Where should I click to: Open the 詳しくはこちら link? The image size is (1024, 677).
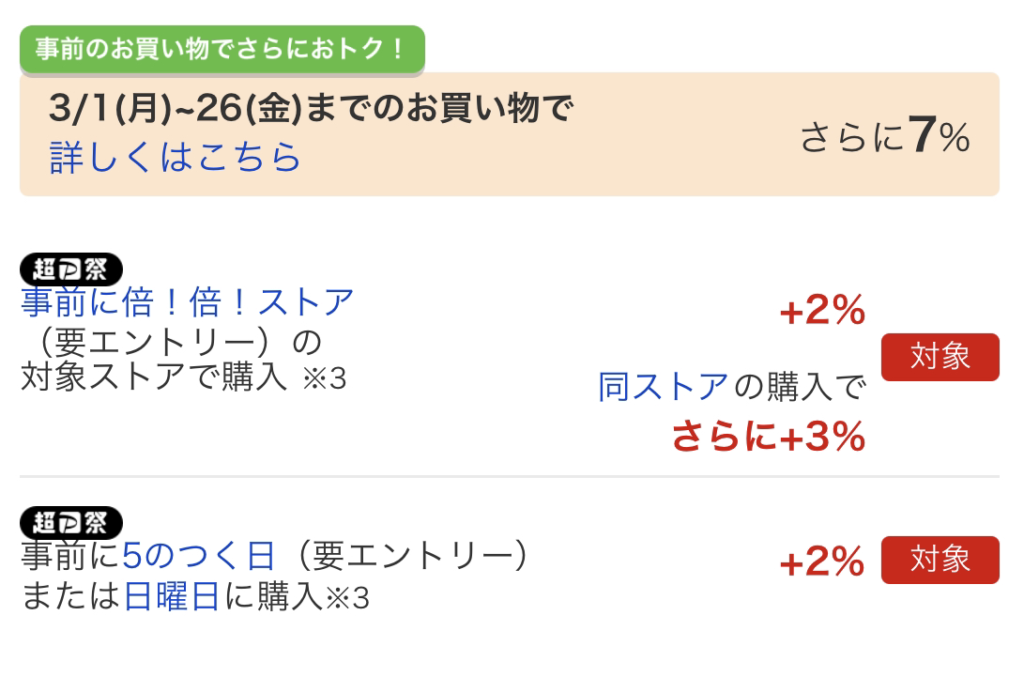(x=175, y=157)
